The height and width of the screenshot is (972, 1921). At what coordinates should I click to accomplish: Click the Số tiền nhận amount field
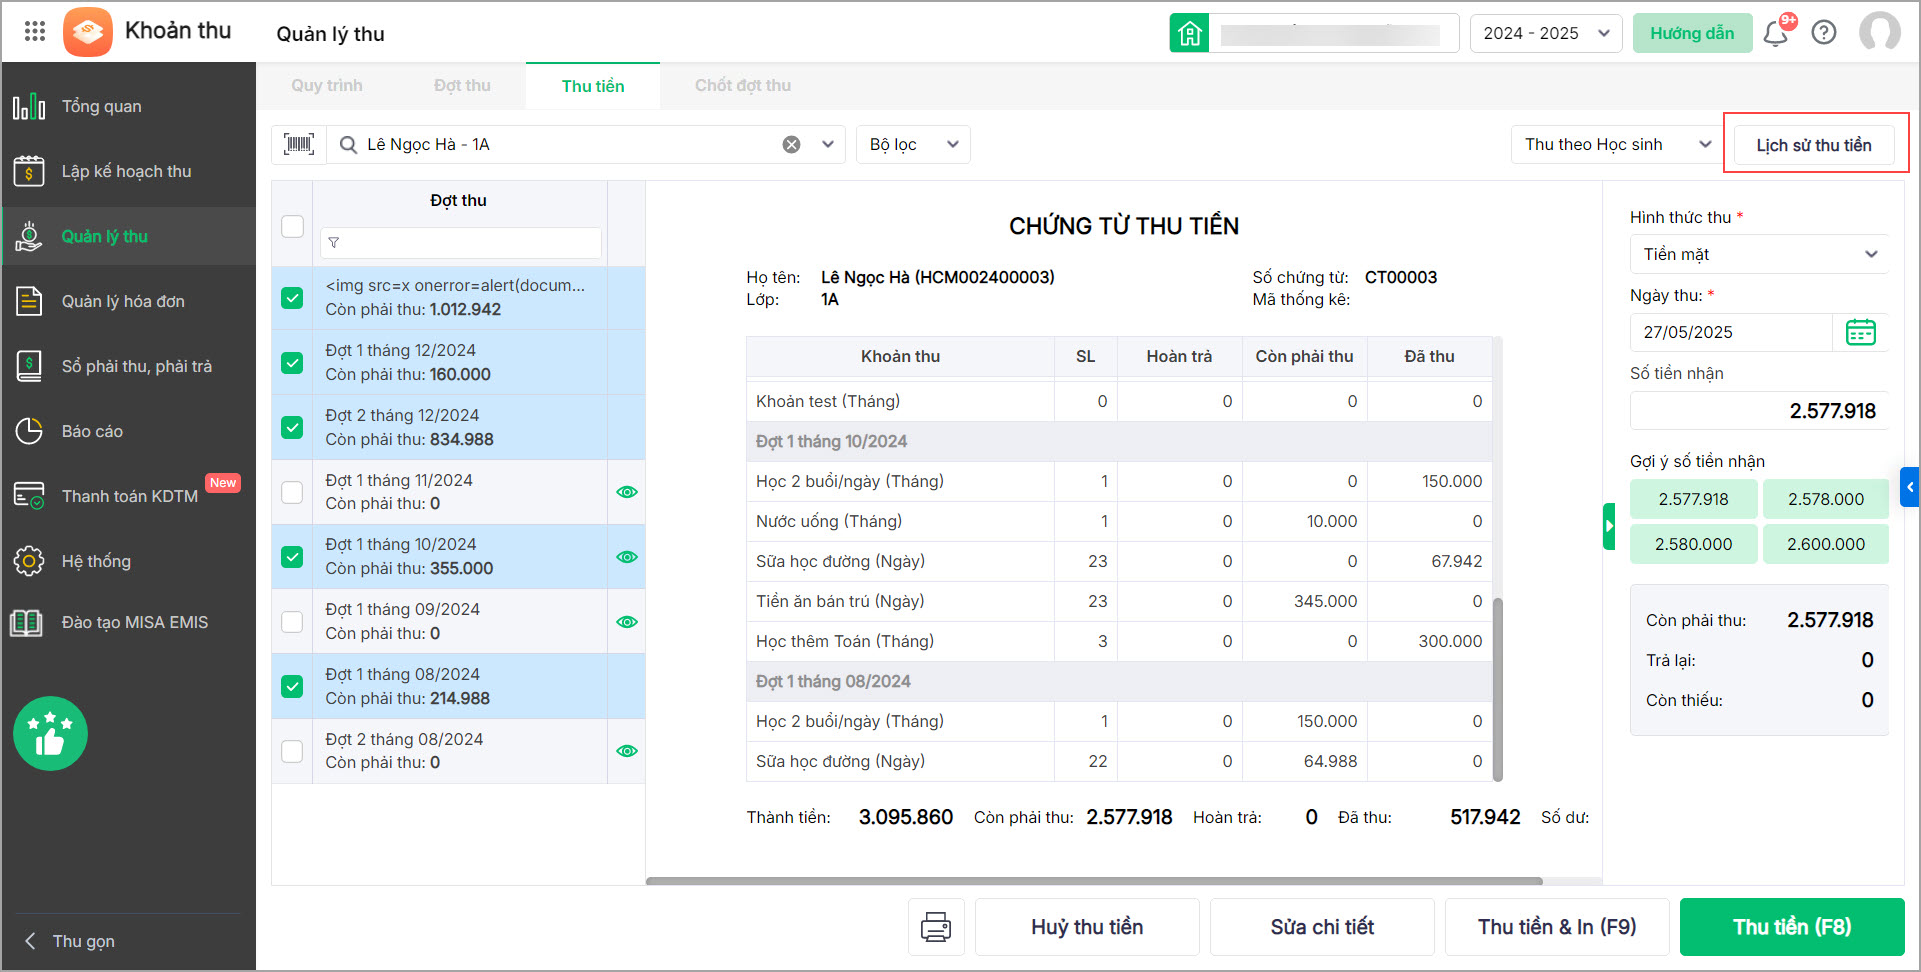(x=1759, y=411)
